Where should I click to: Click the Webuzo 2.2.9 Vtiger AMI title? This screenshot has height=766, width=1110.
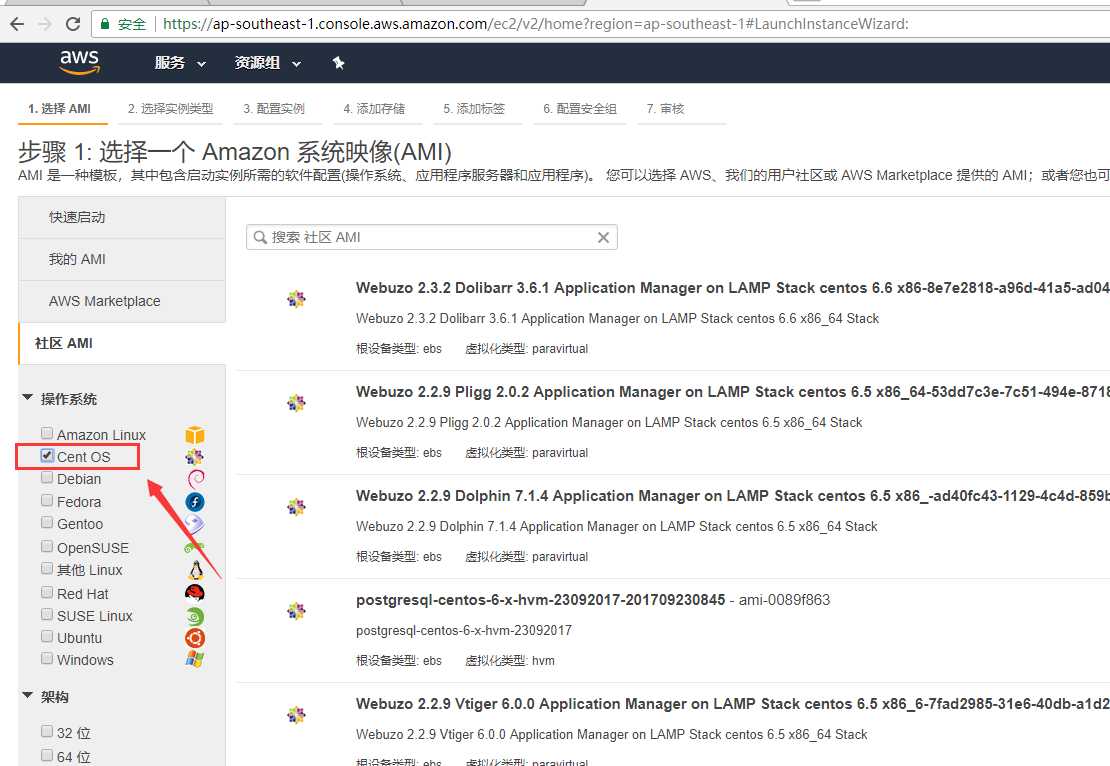click(732, 704)
